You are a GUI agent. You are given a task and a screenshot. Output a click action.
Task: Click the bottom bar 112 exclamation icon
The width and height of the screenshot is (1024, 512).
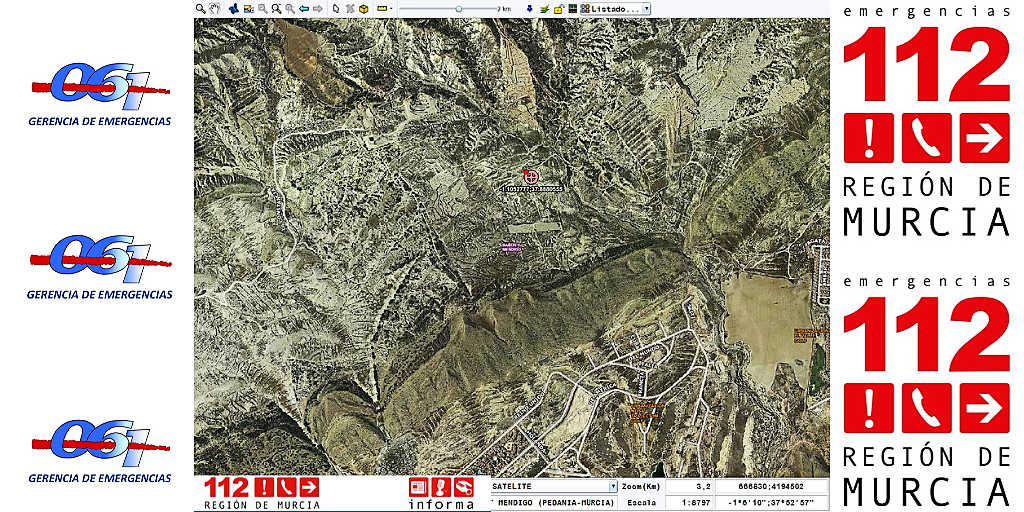coord(264,487)
